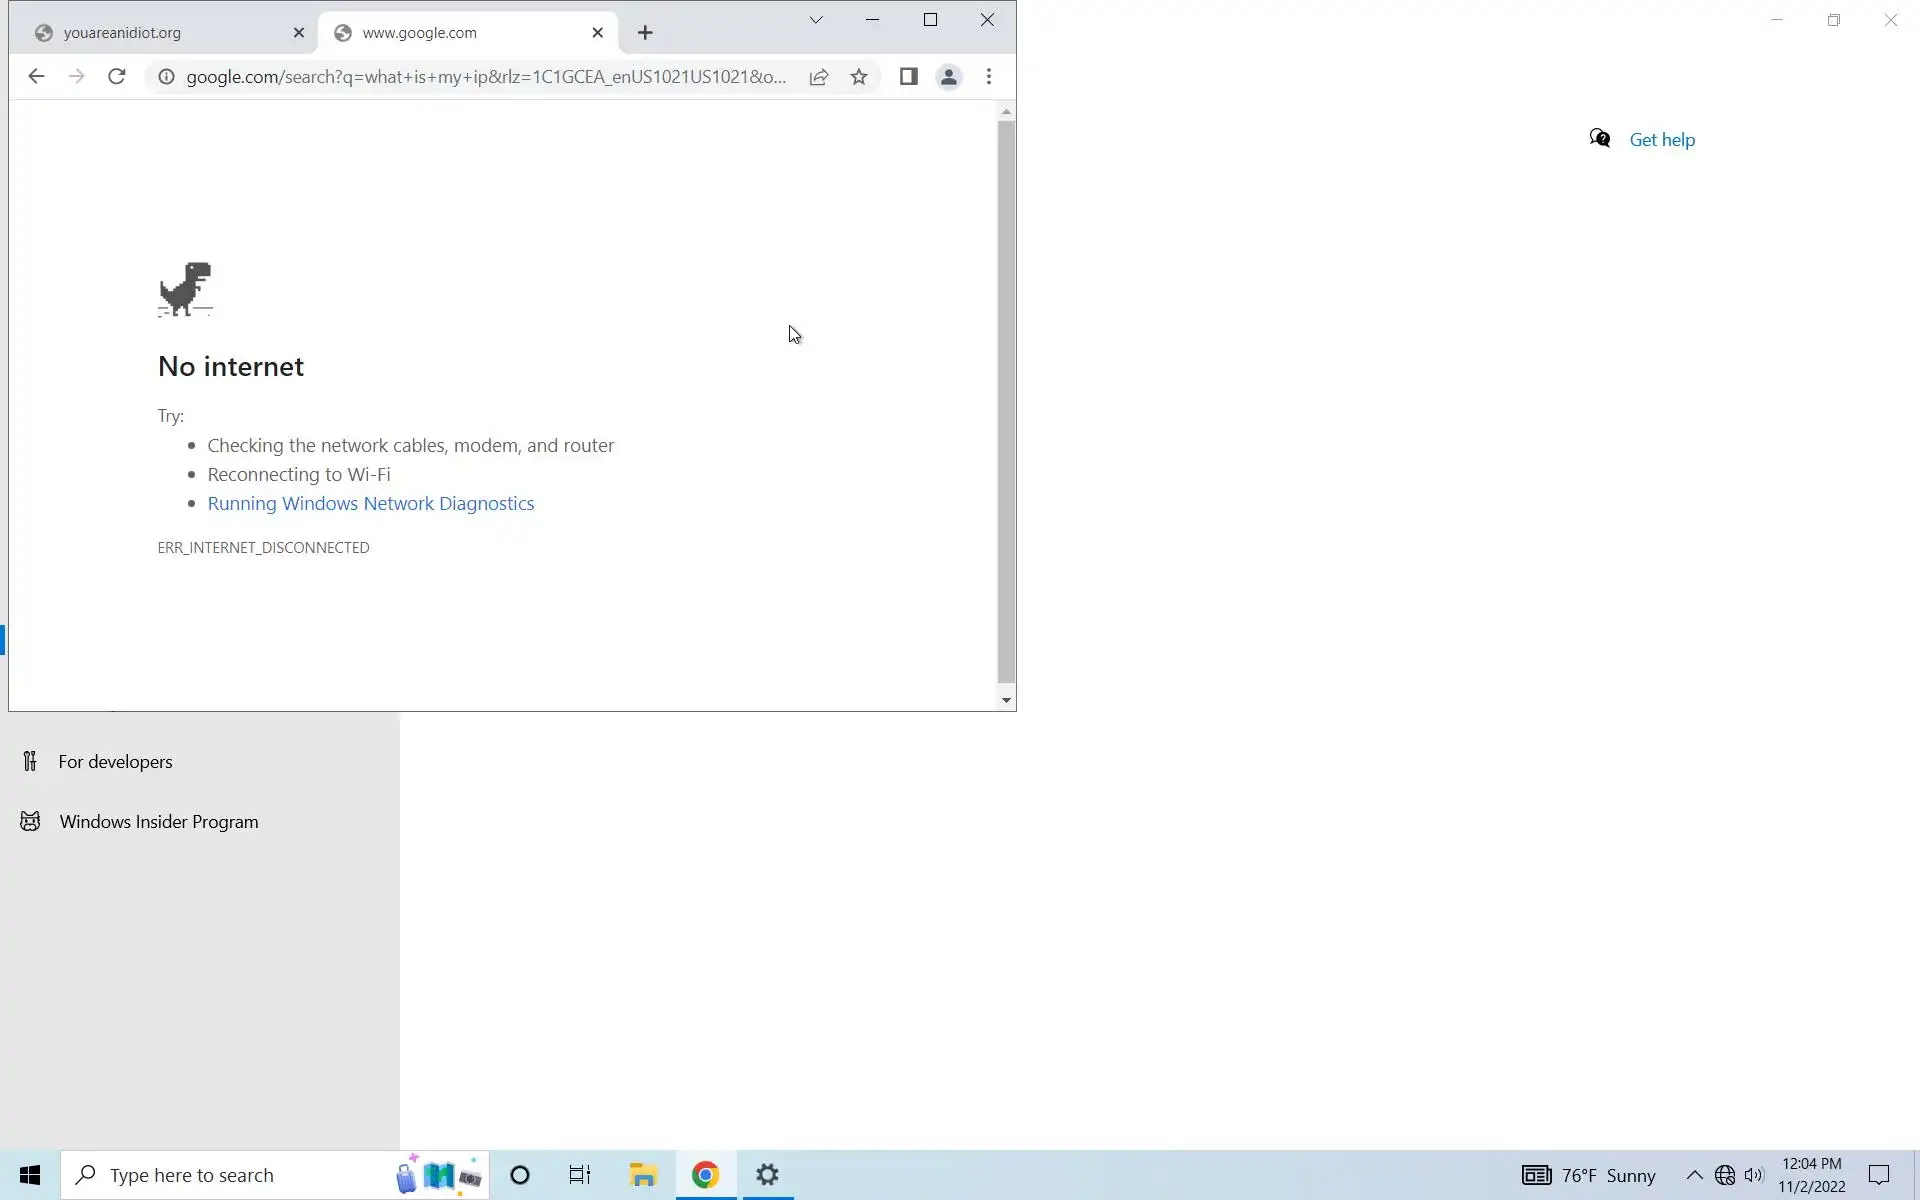Switch to the youareanidiot.org tab
Screen dimensions: 1920x1200
[160, 33]
